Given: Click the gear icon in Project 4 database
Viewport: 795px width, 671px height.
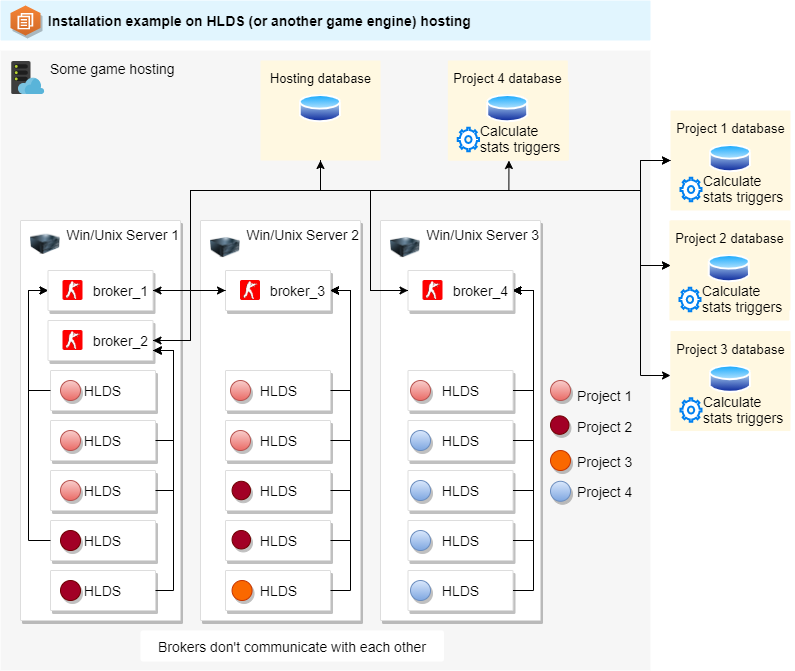Looking at the screenshot, I should pyautogui.click(x=467, y=139).
